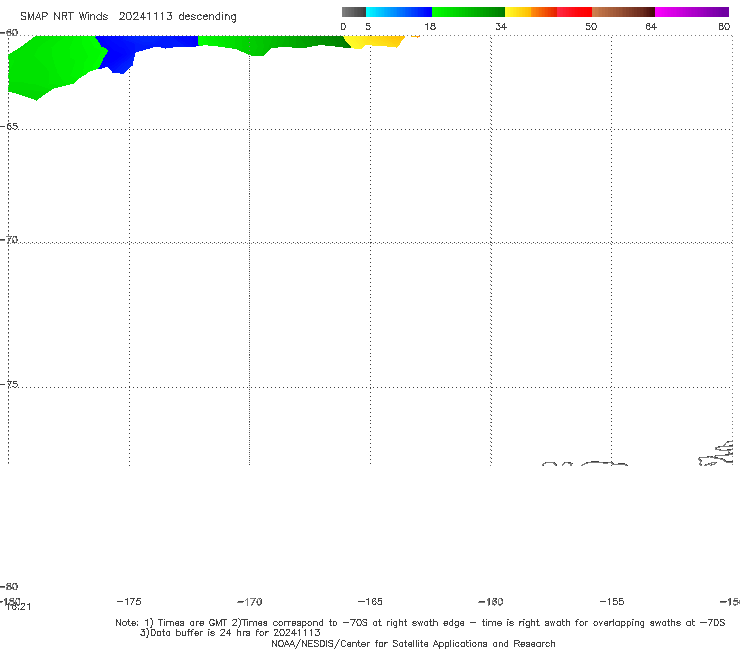This screenshot has height=650, width=740.
Task: Click the "-160" longitude label
Action: coord(491,601)
